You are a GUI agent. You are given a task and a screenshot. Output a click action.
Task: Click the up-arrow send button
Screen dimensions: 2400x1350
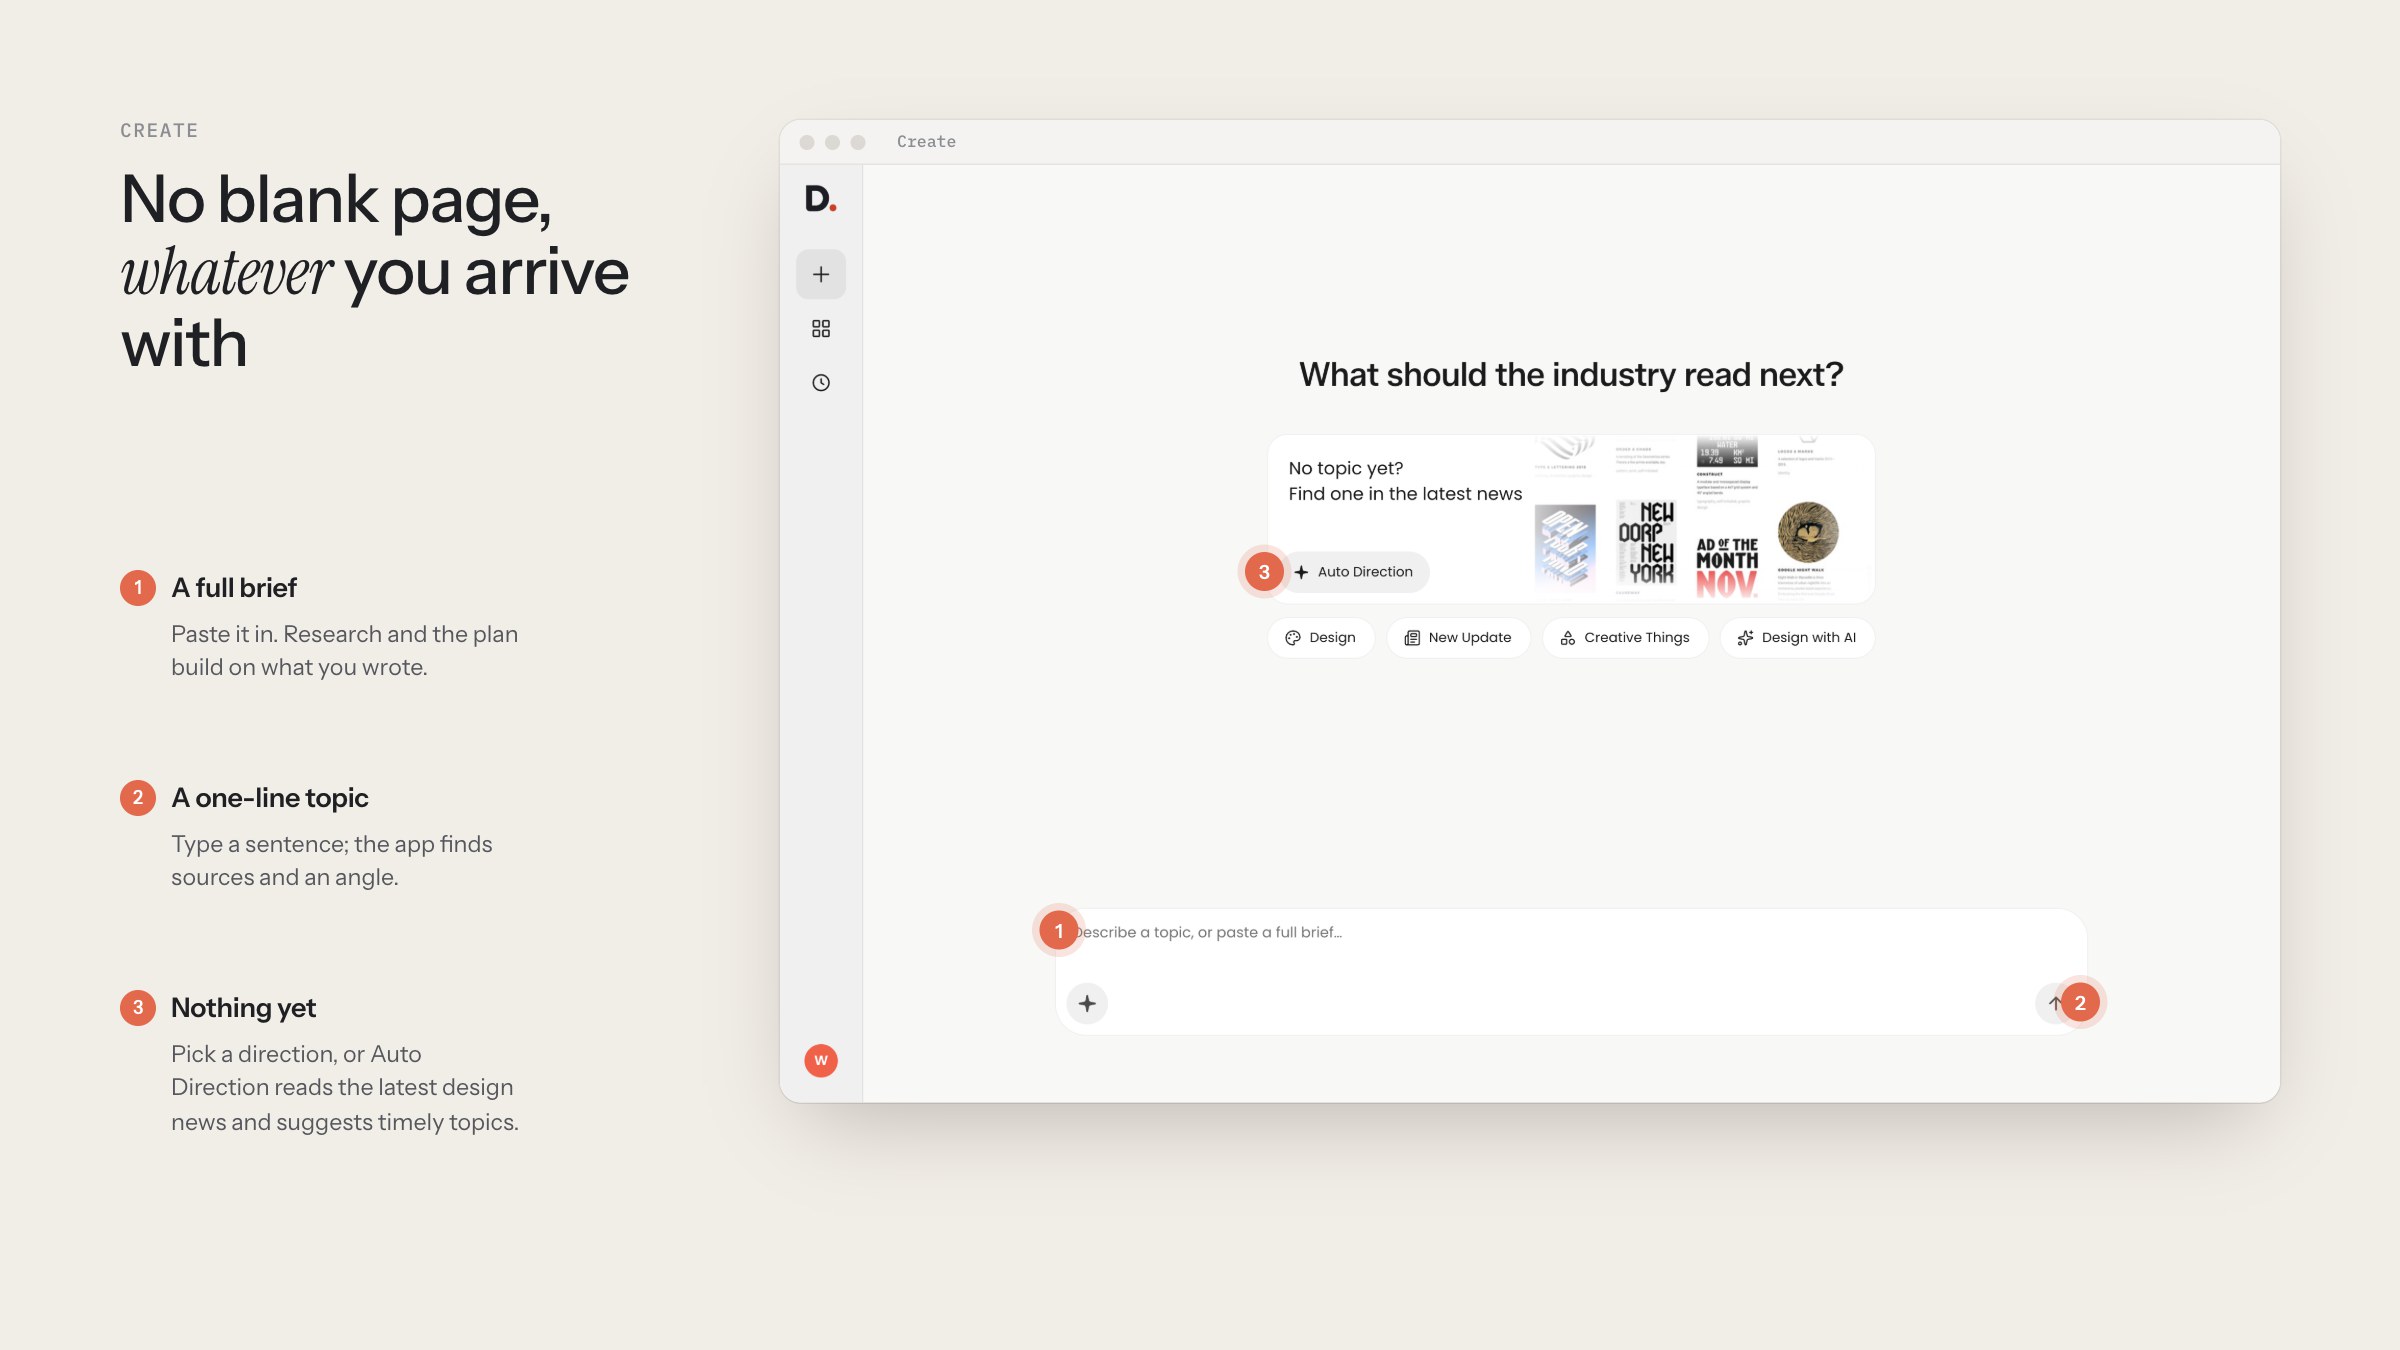pos(2055,1003)
